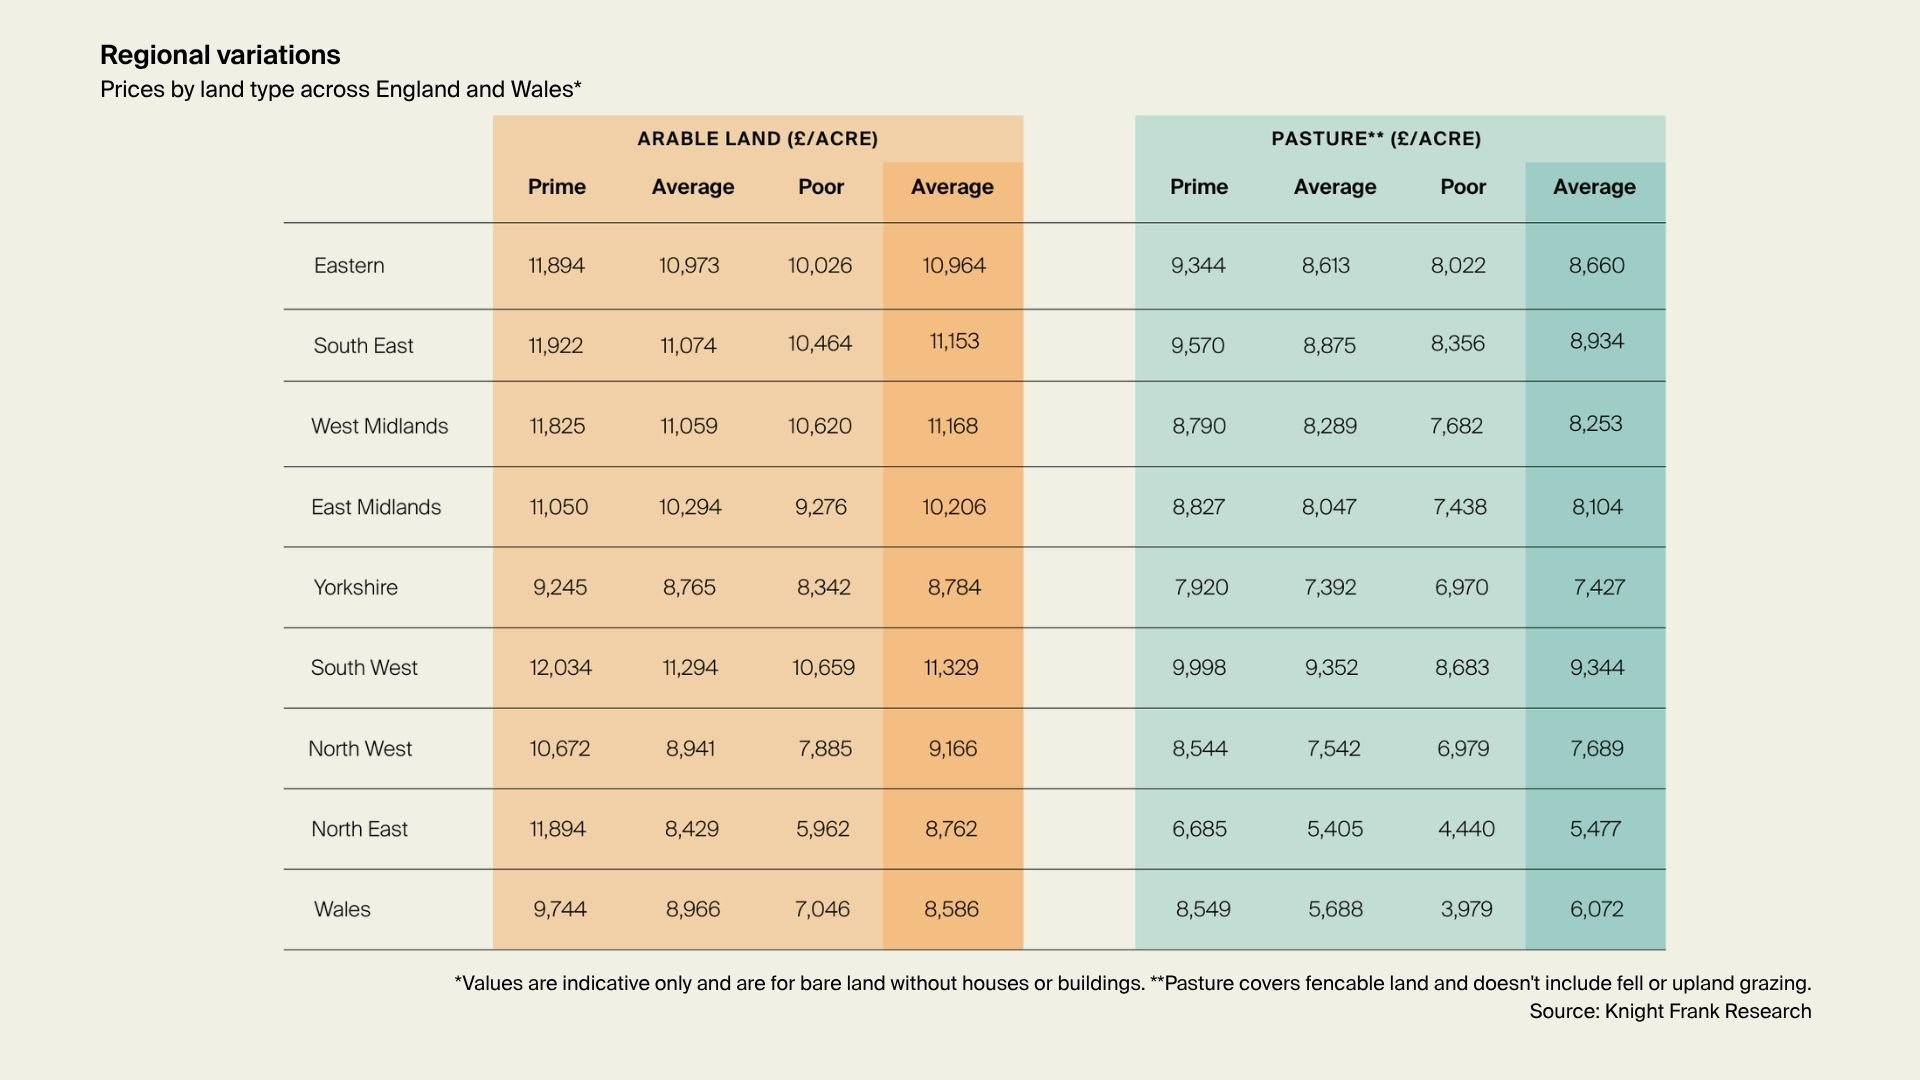Viewport: 1920px width, 1080px height.
Task: Click the highlighted Average header in Pasture section
Action: [x=1594, y=187]
